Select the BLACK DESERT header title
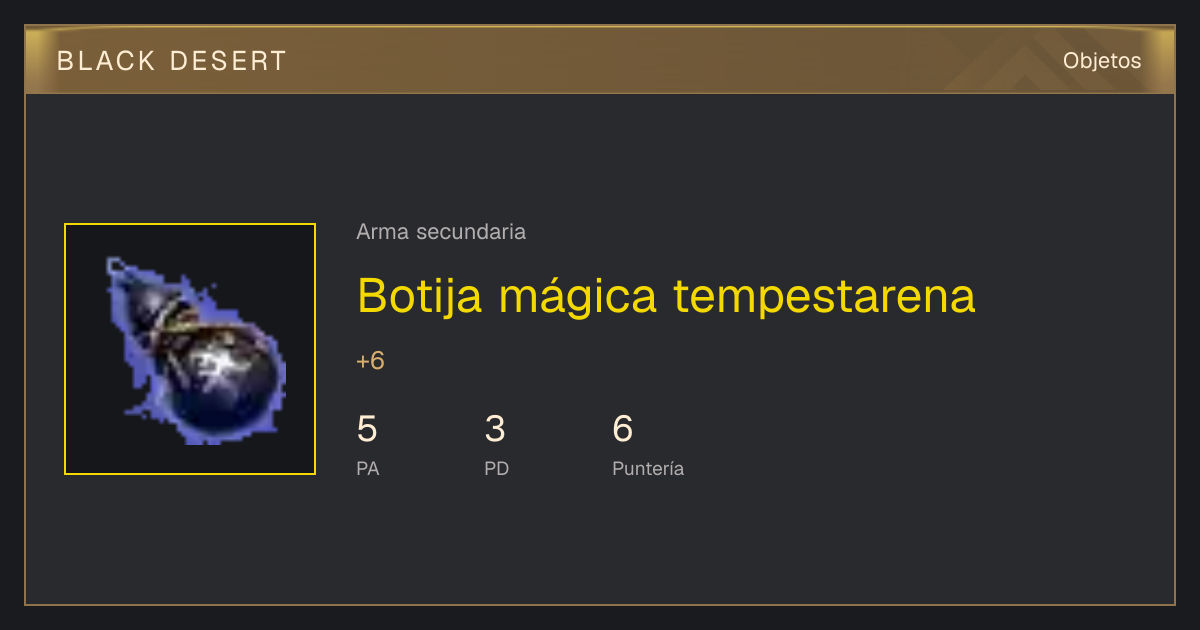Viewport: 1200px width, 630px height. pyautogui.click(x=172, y=61)
